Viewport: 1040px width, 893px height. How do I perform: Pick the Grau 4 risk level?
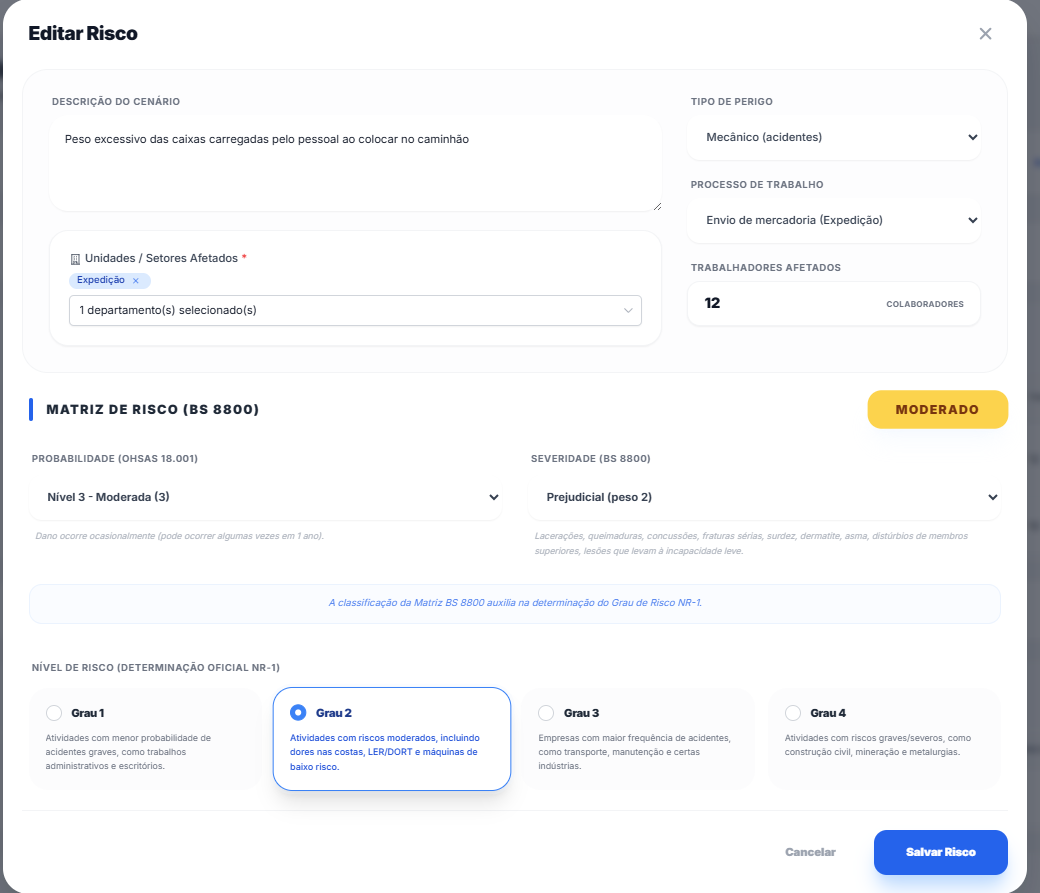(x=793, y=713)
